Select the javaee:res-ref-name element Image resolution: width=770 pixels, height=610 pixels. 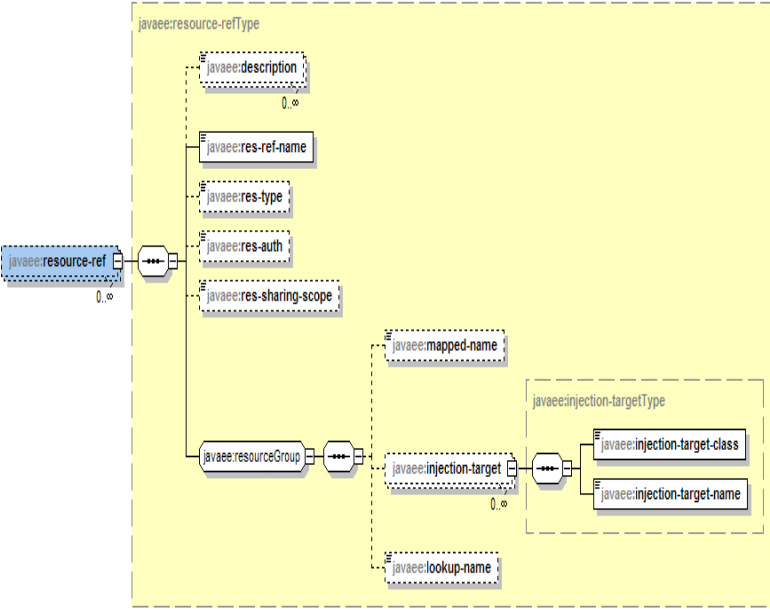click(256, 147)
